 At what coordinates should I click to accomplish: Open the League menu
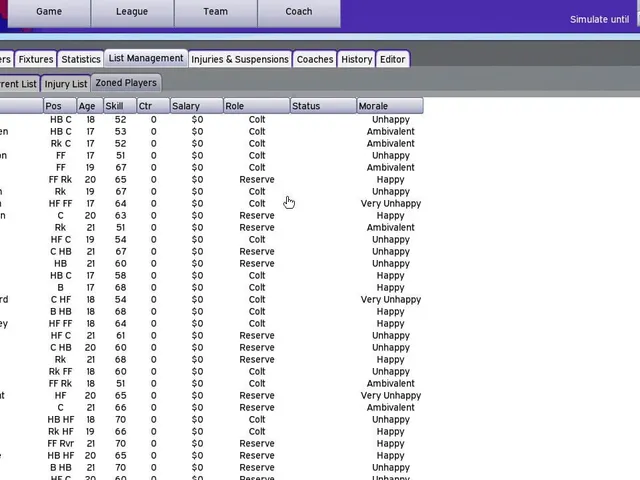132,12
